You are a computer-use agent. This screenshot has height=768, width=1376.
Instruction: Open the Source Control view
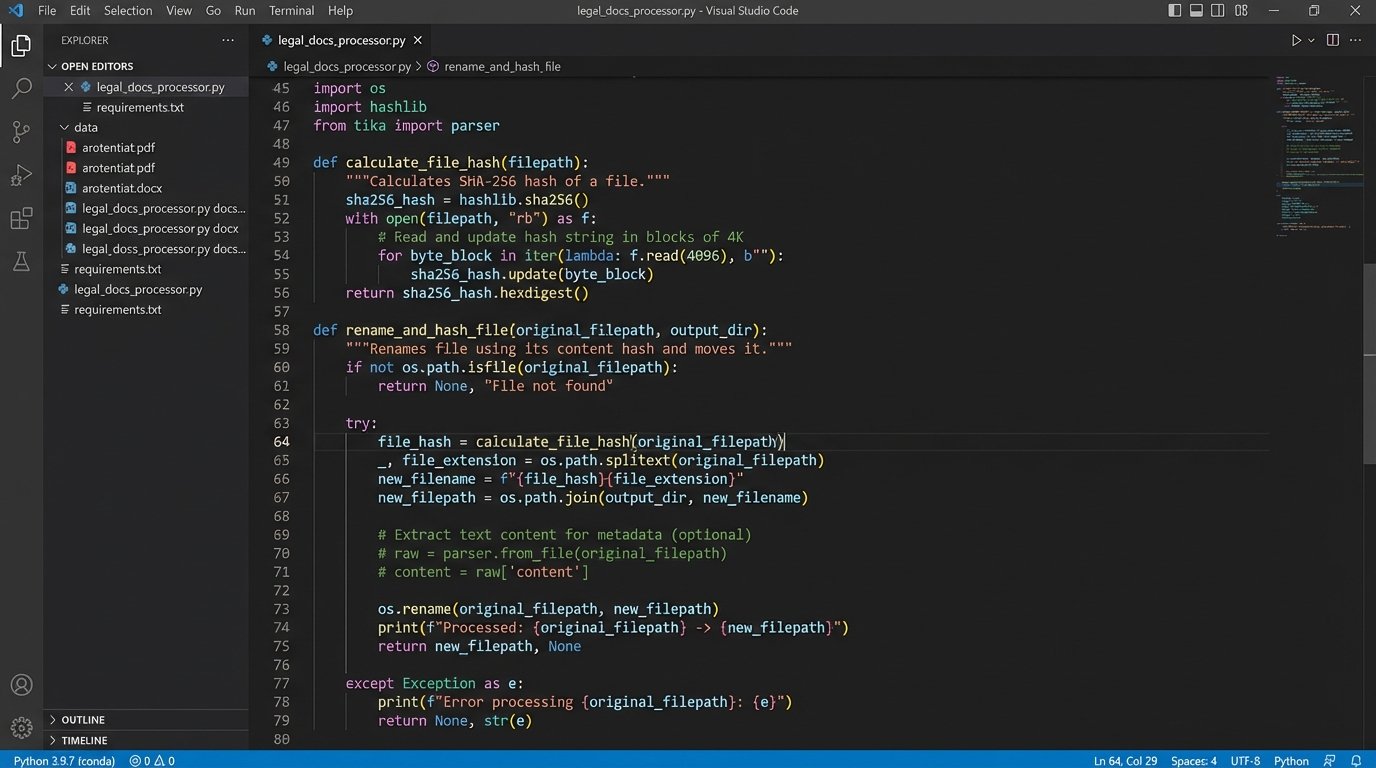coord(21,132)
